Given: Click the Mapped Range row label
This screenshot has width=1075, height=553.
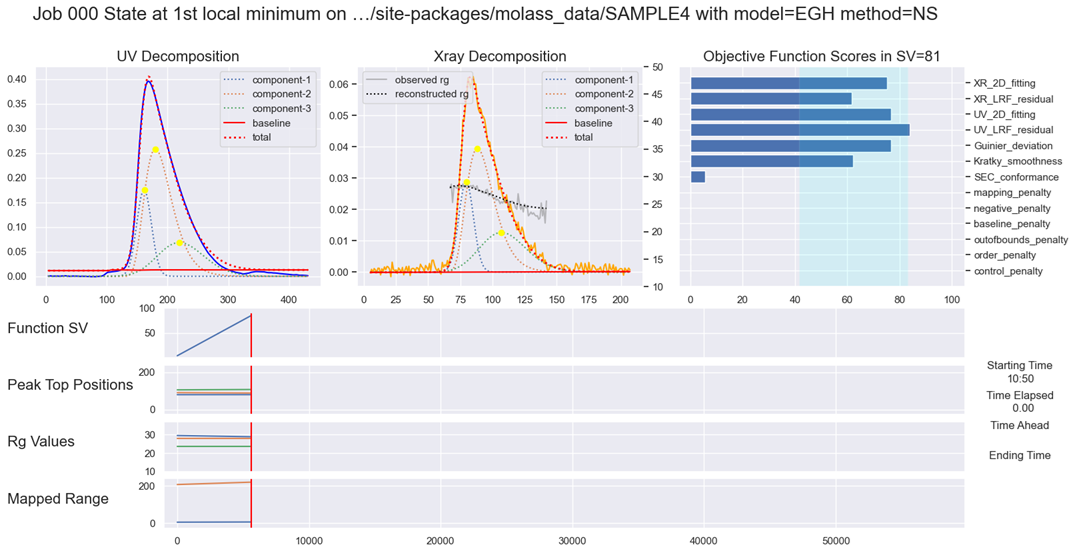Looking at the screenshot, I should coord(57,498).
